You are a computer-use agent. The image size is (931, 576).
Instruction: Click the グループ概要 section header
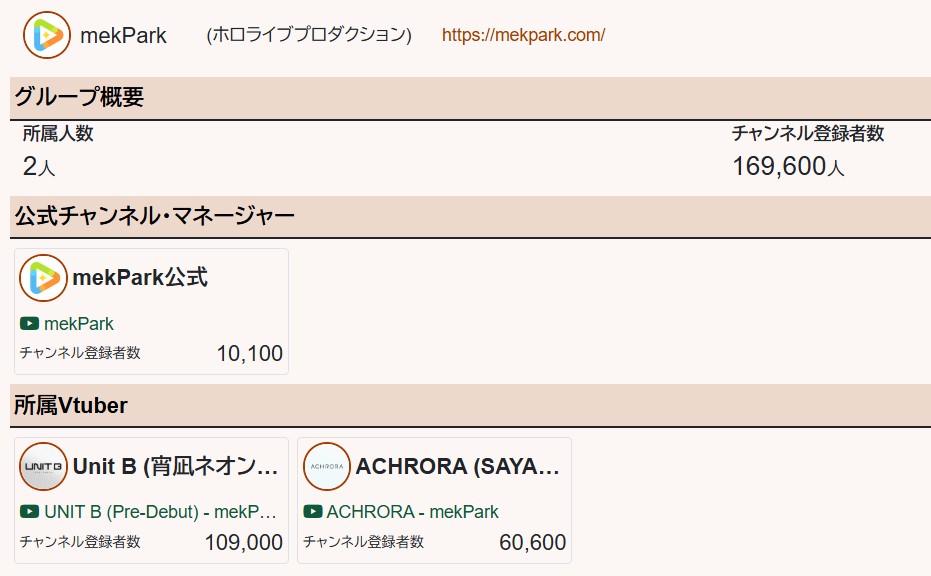470,97
